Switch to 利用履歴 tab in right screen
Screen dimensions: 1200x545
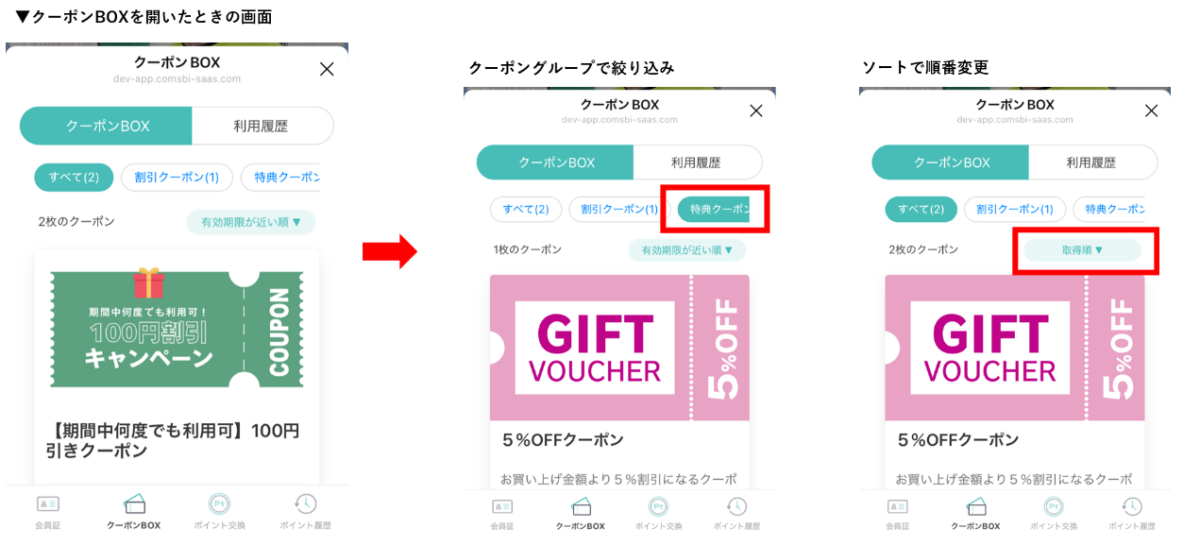tap(1092, 162)
